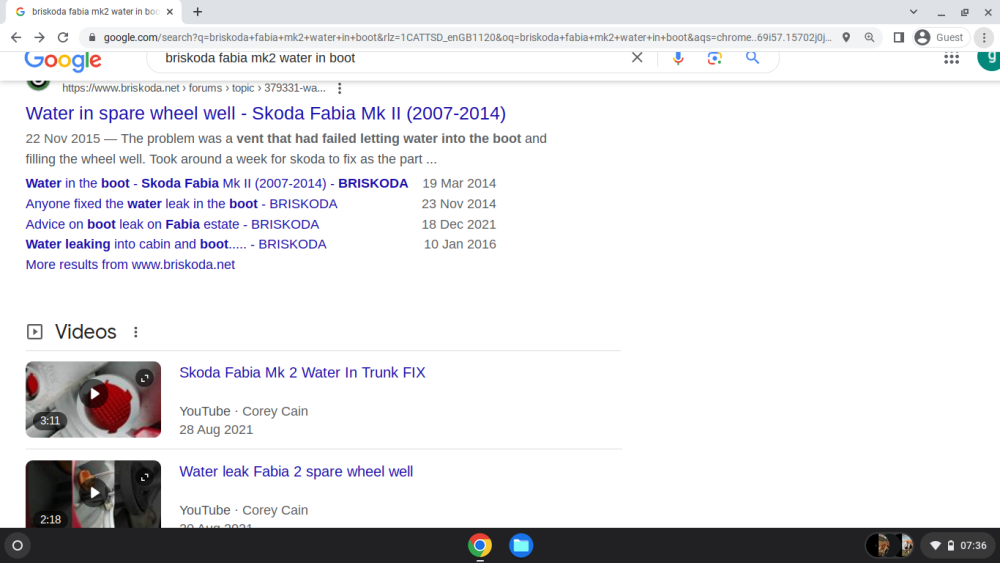Clear the search box with the X
The width and height of the screenshot is (1000, 563).
[637, 57]
